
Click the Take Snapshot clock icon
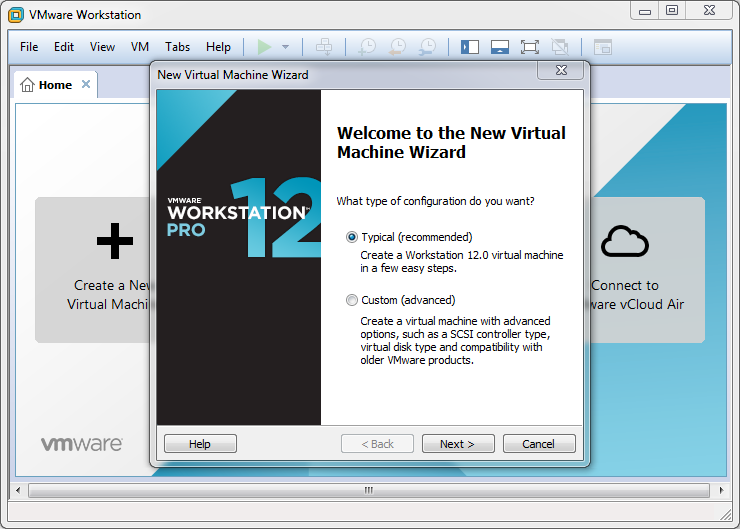[367, 47]
